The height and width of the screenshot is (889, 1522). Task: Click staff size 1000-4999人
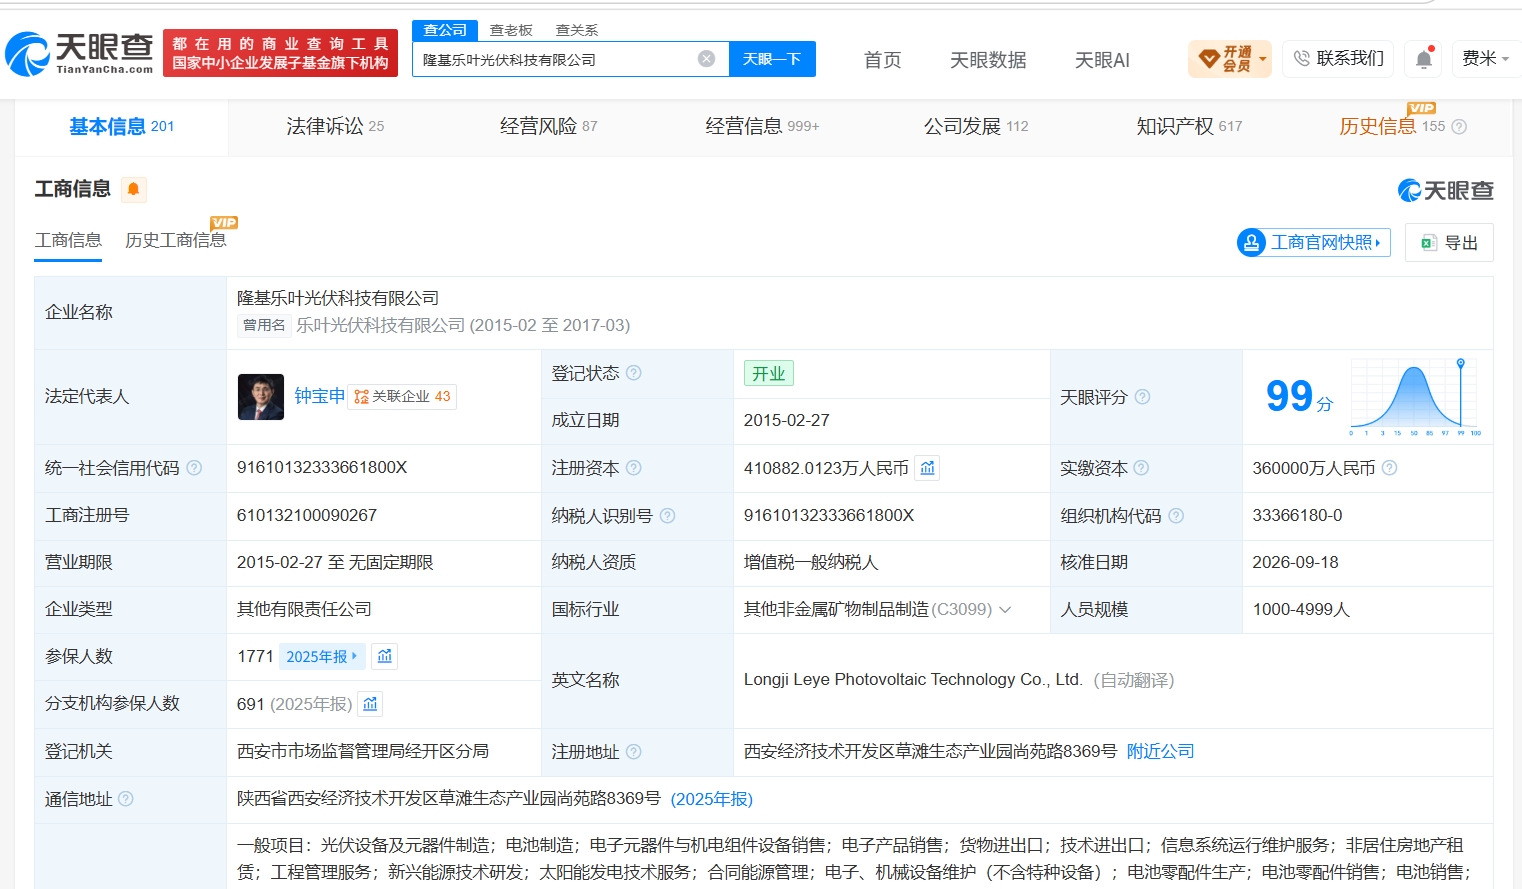click(1301, 610)
